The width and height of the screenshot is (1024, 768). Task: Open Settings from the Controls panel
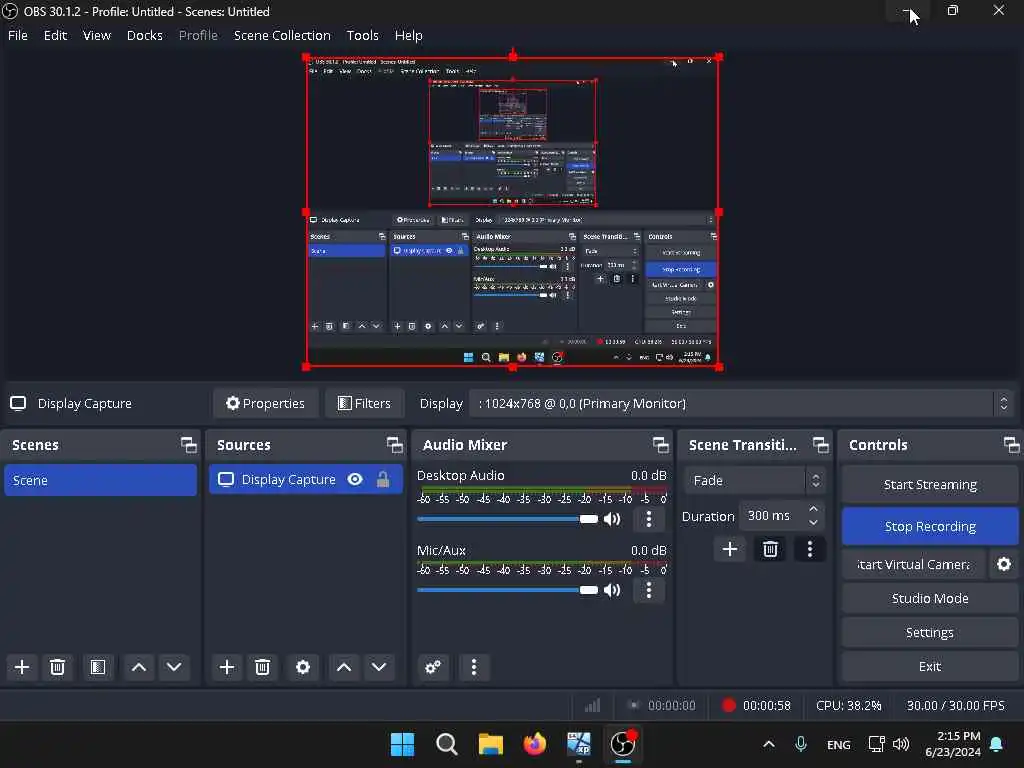pyautogui.click(x=930, y=632)
